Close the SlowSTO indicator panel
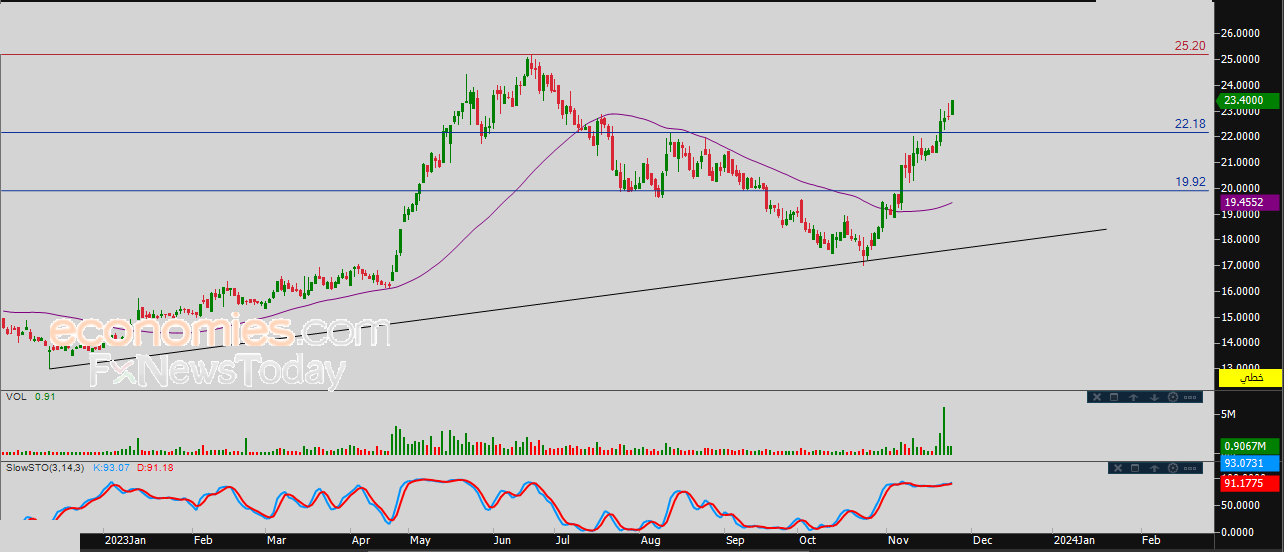Image resolution: width=1284 pixels, height=552 pixels. pyautogui.click(x=1118, y=468)
